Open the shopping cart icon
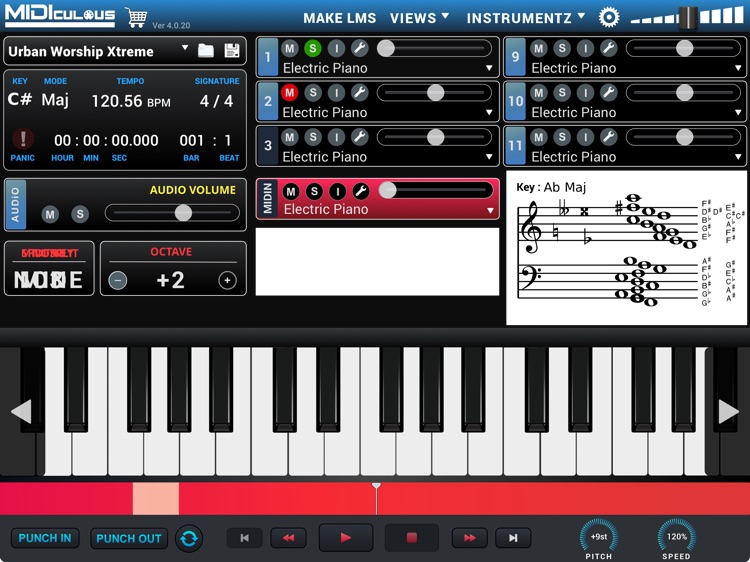Viewport: 750px width, 562px height. pyautogui.click(x=136, y=17)
